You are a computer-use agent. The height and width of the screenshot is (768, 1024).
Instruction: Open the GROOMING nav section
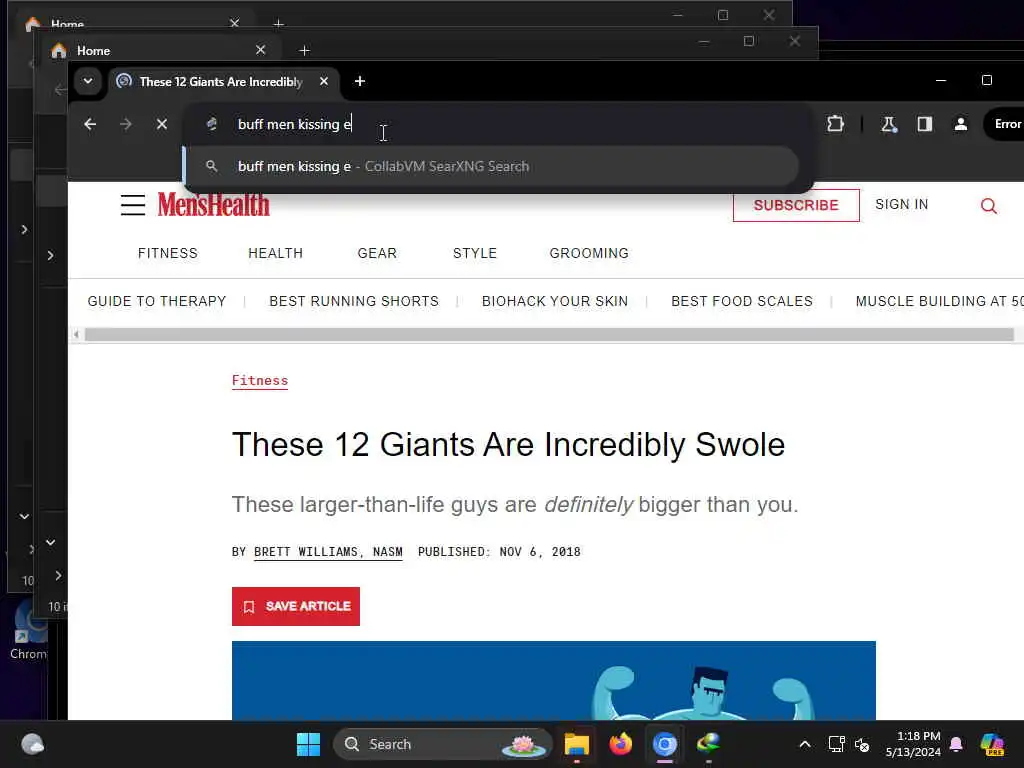pyautogui.click(x=589, y=253)
